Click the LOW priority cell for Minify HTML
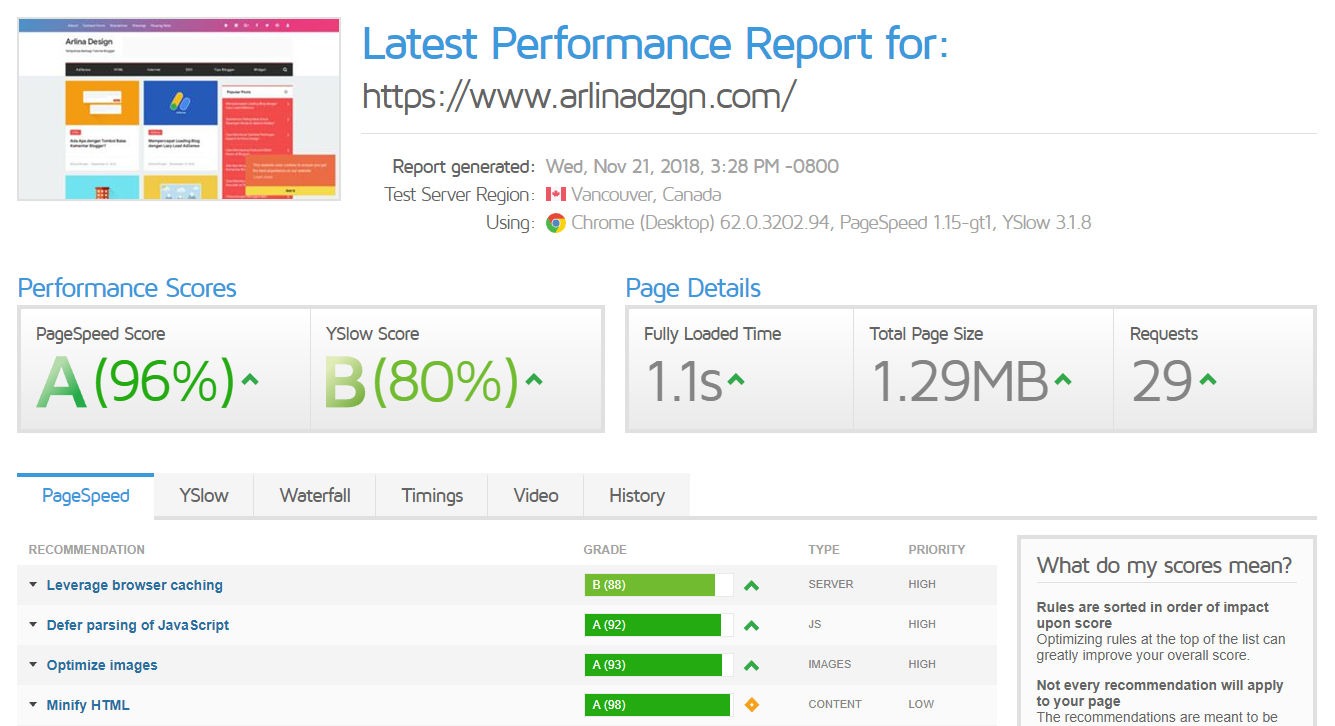This screenshot has width=1335, height=726. (921, 705)
